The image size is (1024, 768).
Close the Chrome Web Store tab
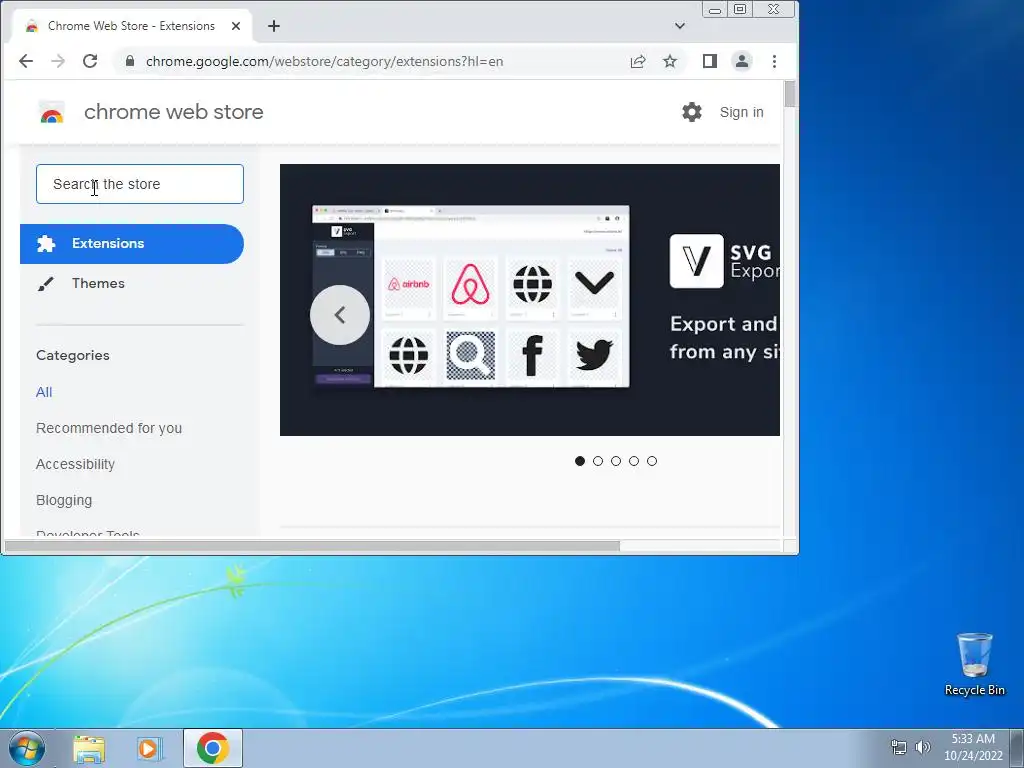(x=236, y=26)
